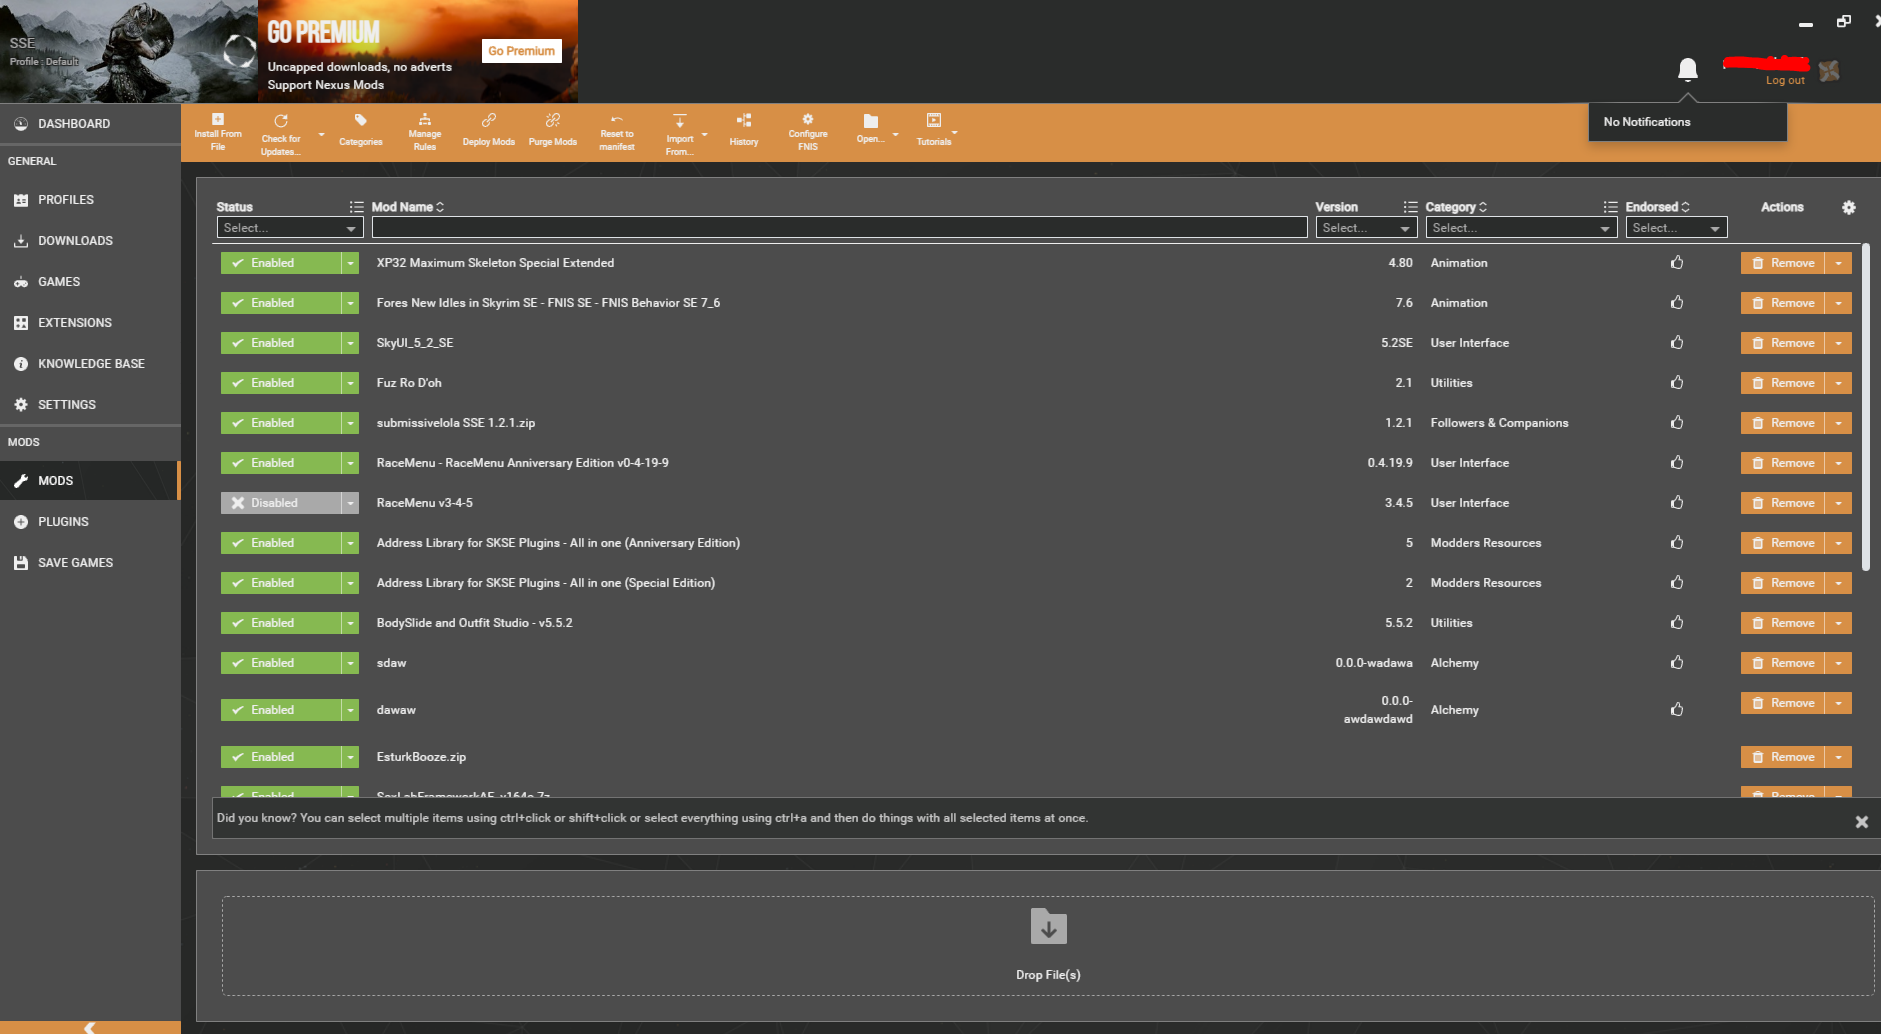Click the mod list vertical scrollbar
Viewport: 1881px width, 1034px height.
tap(1866, 407)
